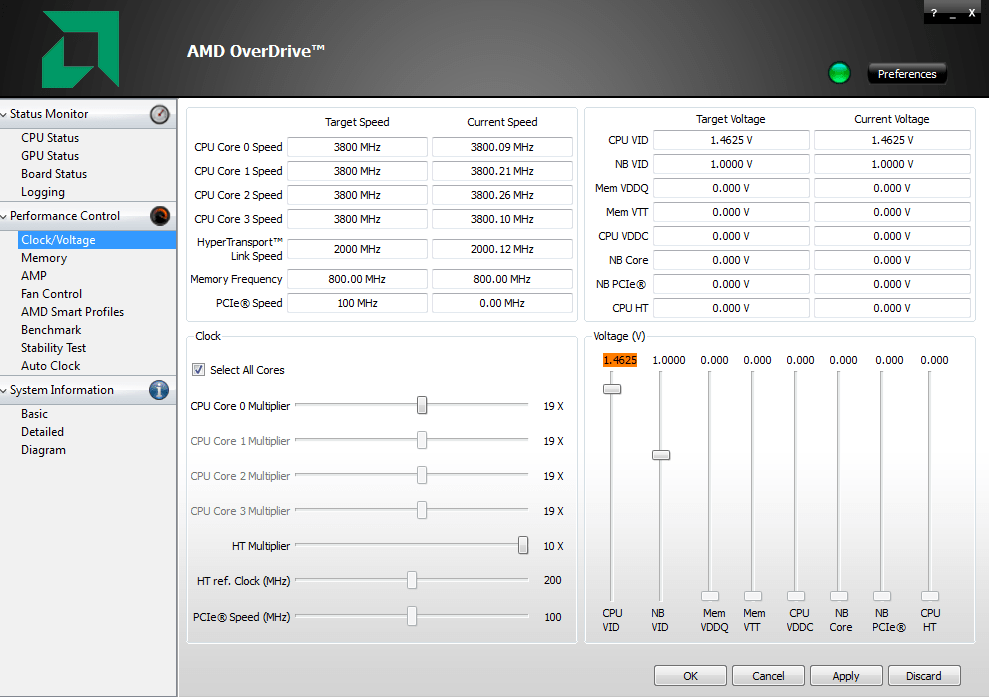
Task: Click the Target Speed column header
Action: coord(357,122)
